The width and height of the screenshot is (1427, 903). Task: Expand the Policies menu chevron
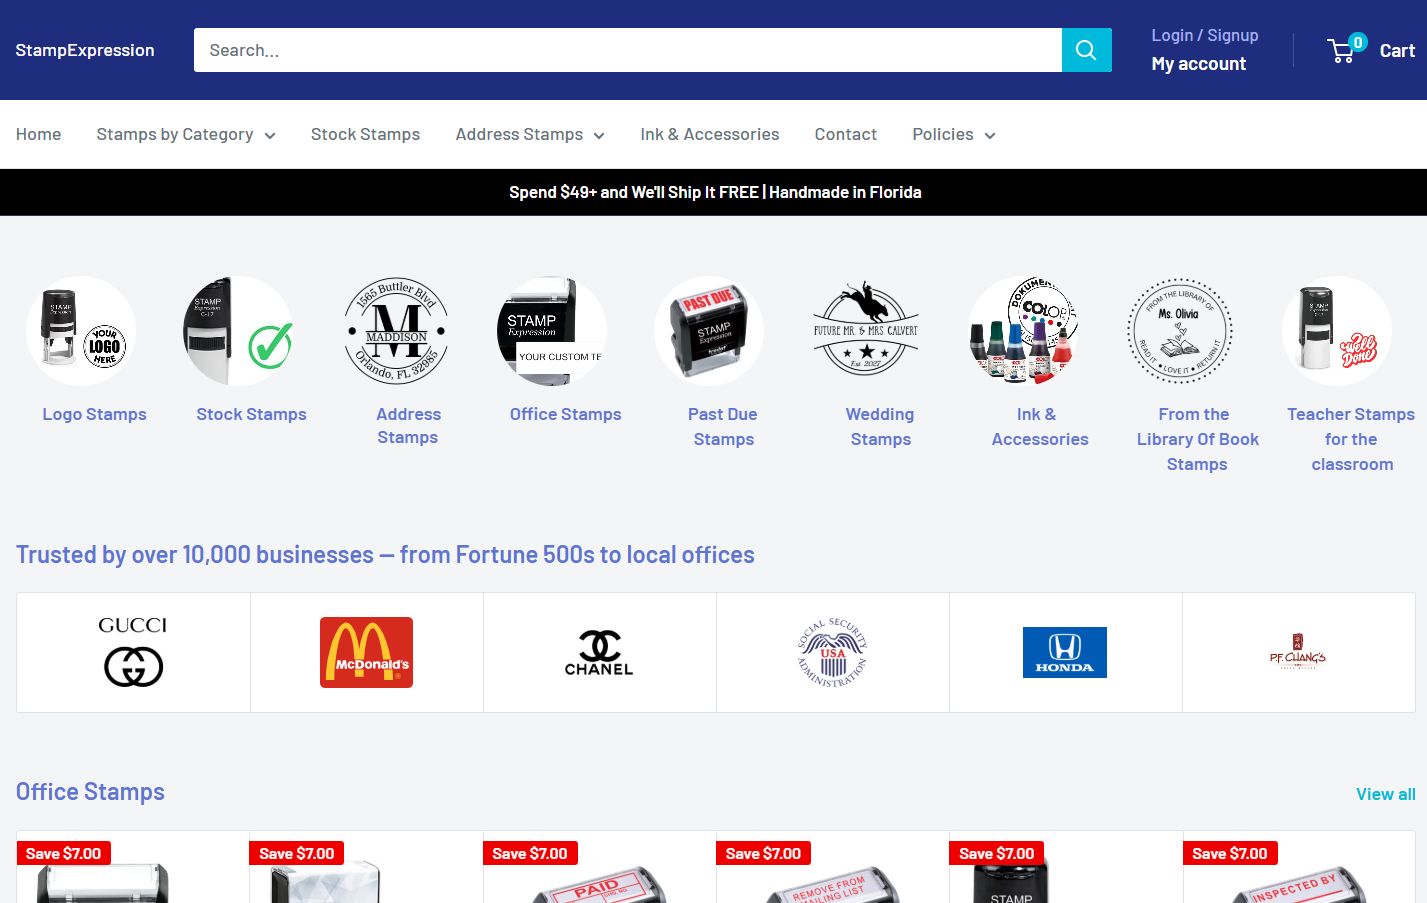pos(990,135)
